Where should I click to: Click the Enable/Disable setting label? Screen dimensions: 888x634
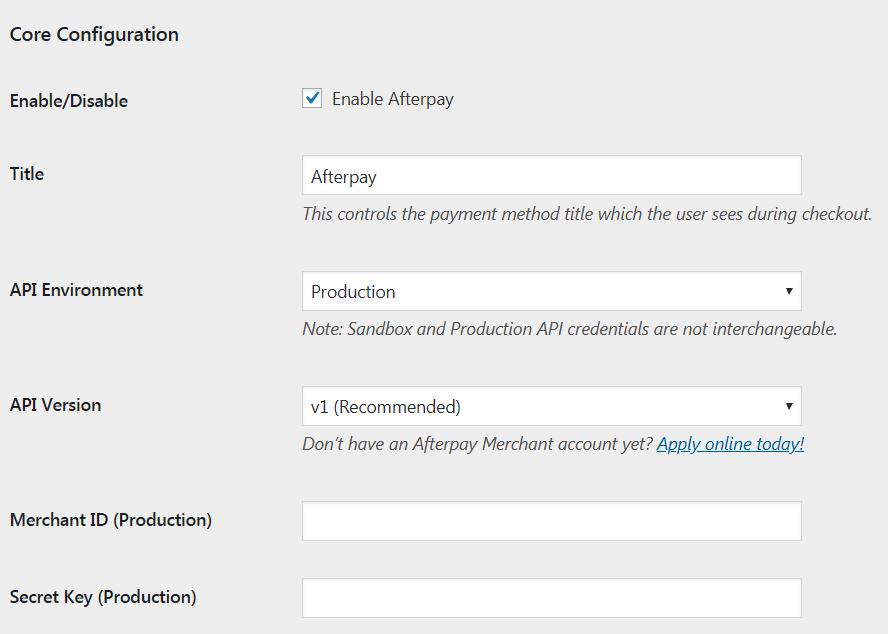[68, 100]
